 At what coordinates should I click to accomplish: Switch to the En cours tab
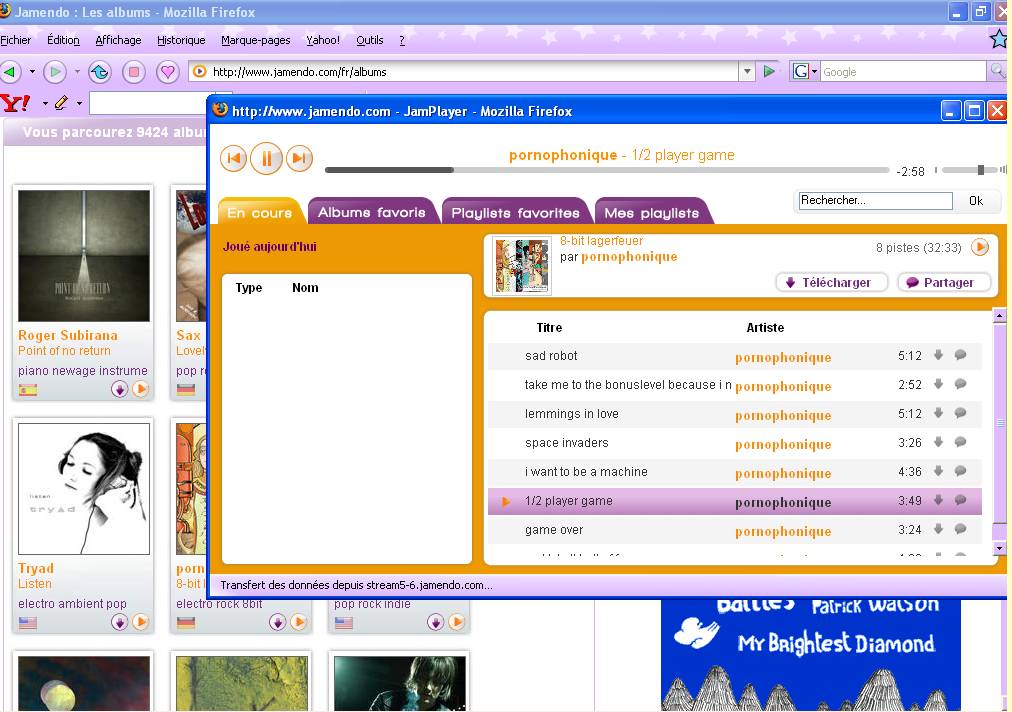click(259, 212)
